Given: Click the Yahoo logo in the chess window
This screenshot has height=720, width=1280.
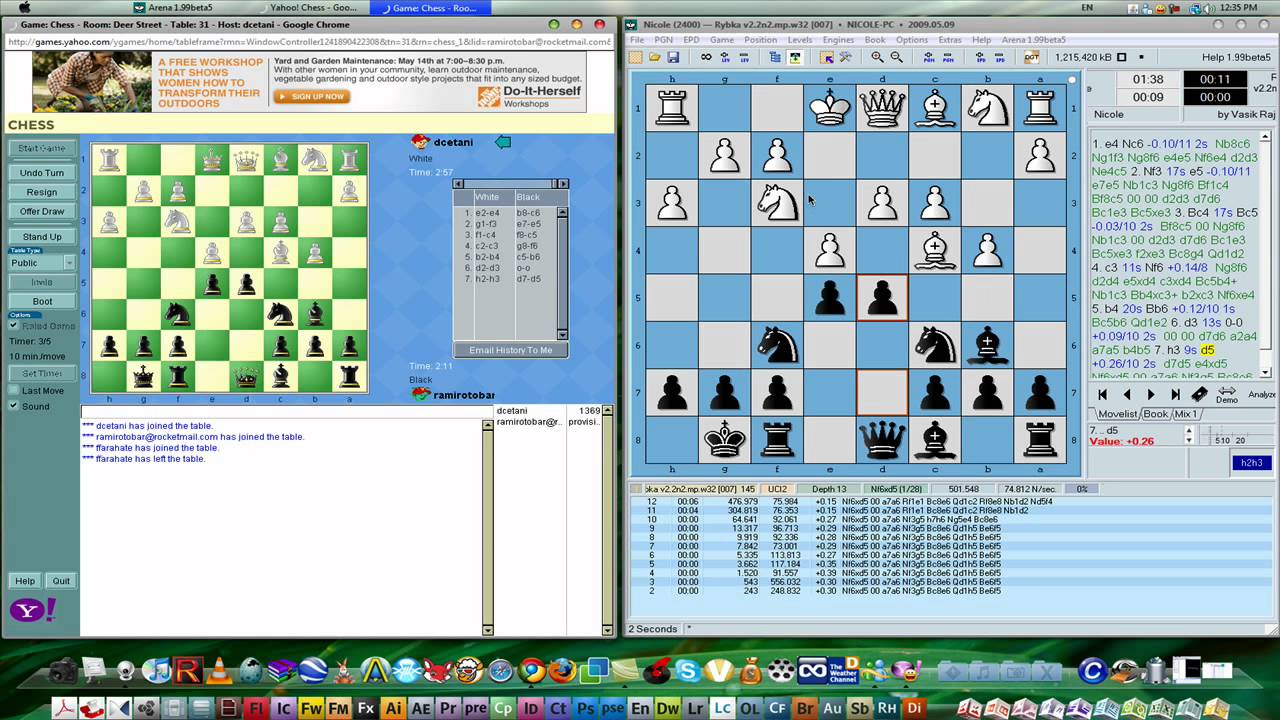Looking at the screenshot, I should click(33, 610).
